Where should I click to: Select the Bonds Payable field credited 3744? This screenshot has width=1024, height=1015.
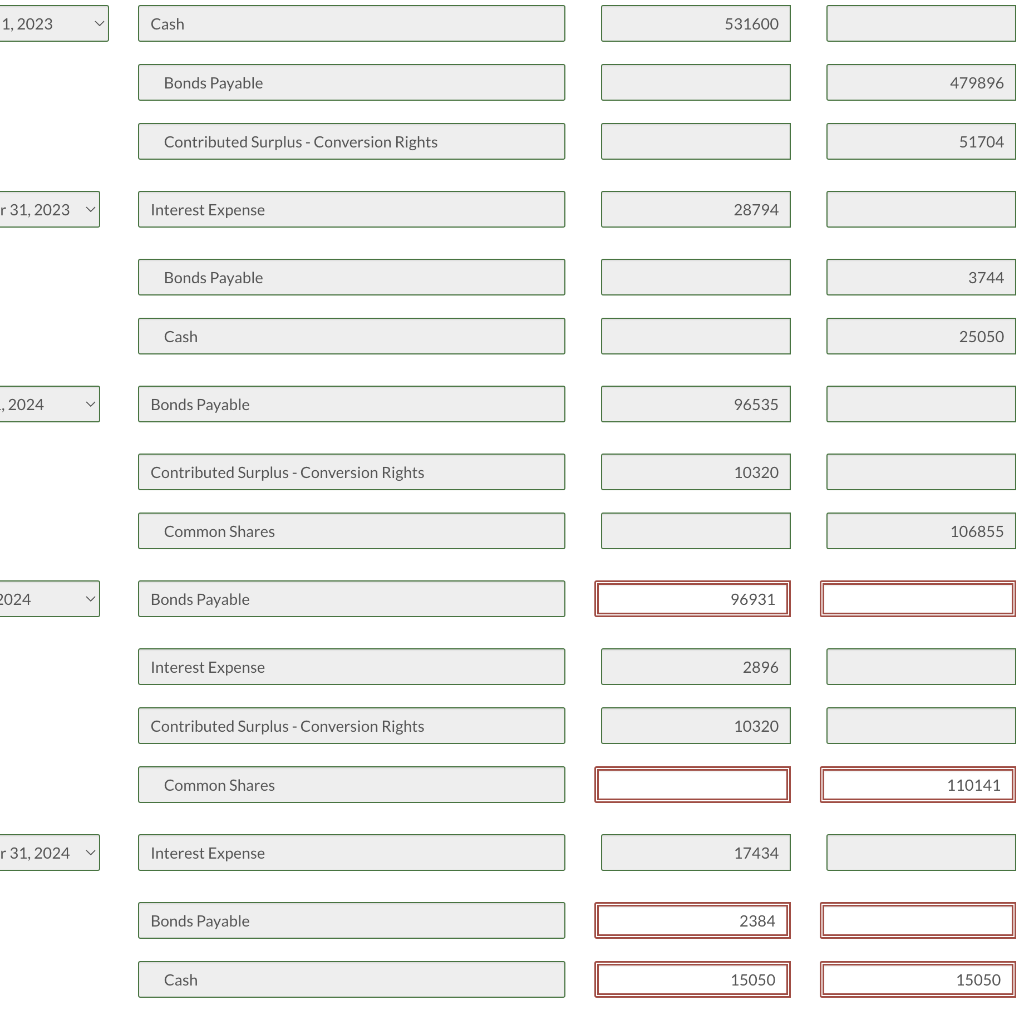click(351, 278)
